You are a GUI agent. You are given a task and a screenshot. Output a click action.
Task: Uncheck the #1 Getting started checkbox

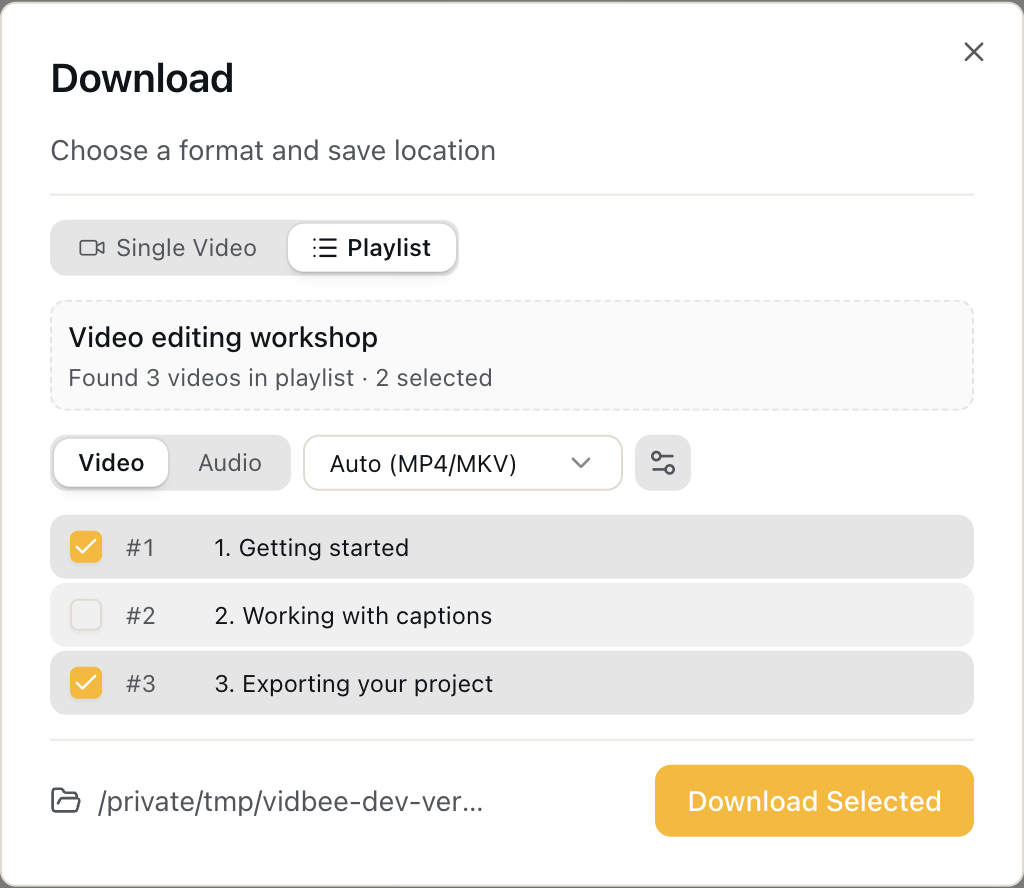click(x=86, y=547)
